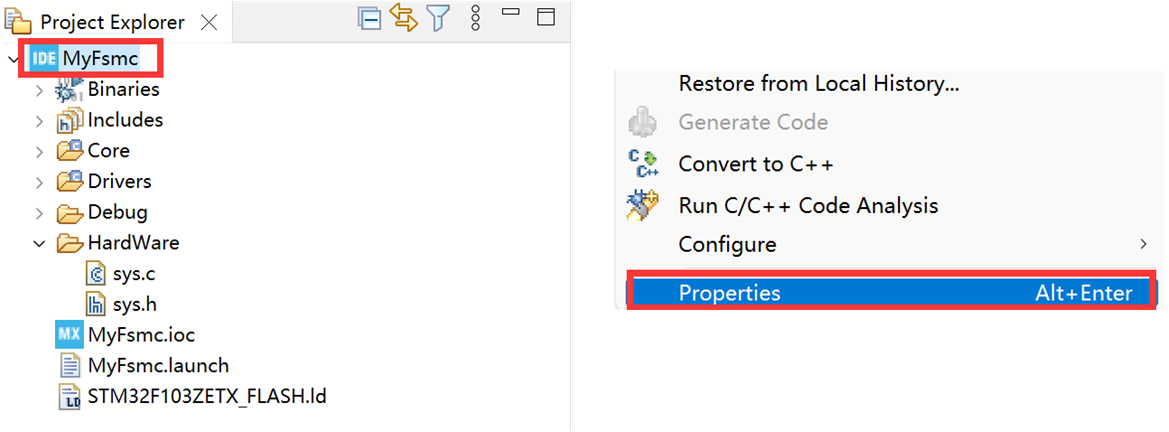Collapse the HardWare folder
This screenshot has width=1169, height=432.
pyautogui.click(x=39, y=243)
